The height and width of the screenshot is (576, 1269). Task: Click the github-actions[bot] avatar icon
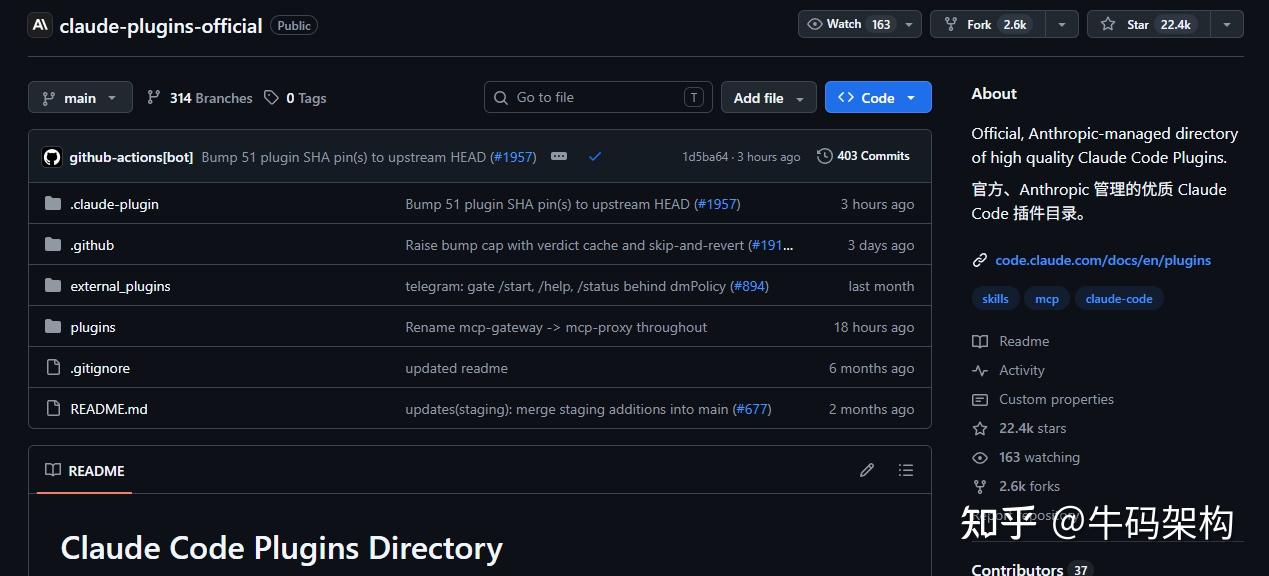(x=51, y=157)
